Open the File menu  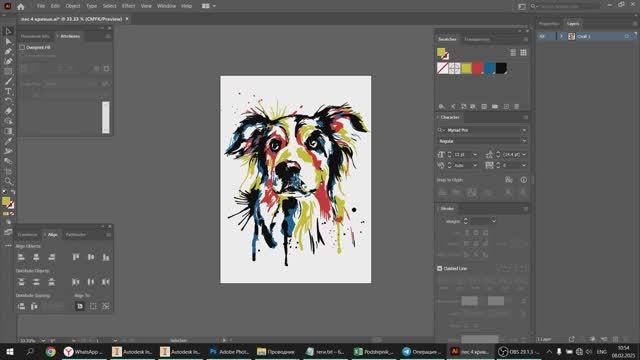click(x=41, y=6)
